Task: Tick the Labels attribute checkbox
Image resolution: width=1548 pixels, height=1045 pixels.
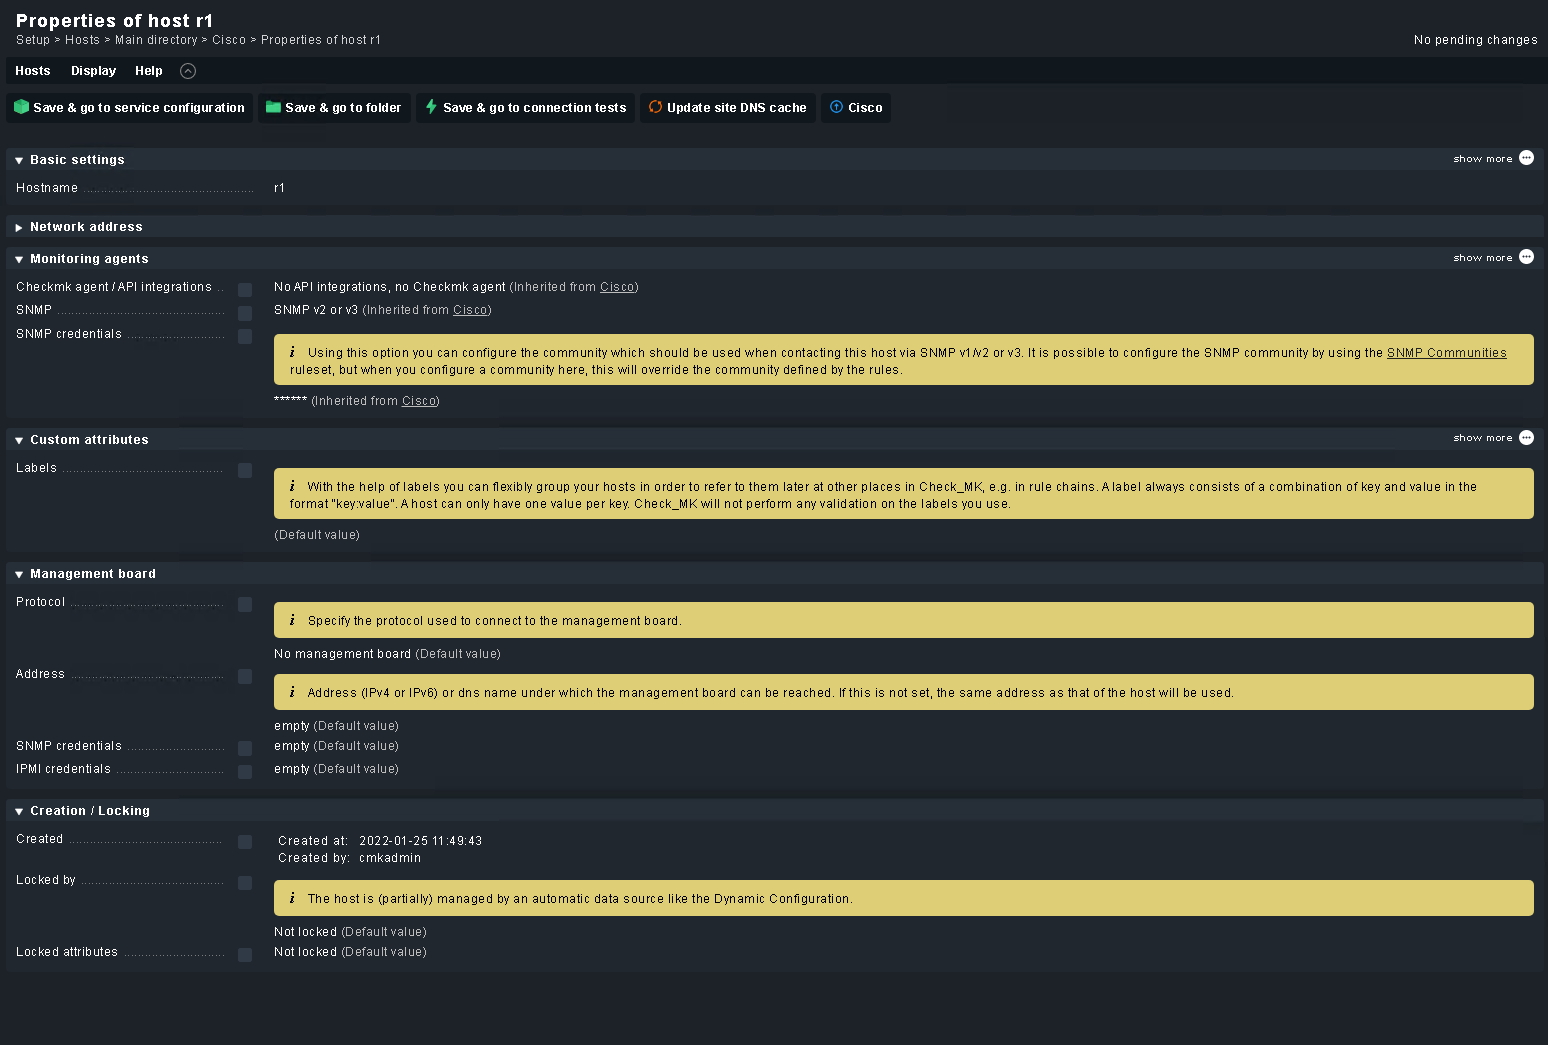Action: point(245,470)
